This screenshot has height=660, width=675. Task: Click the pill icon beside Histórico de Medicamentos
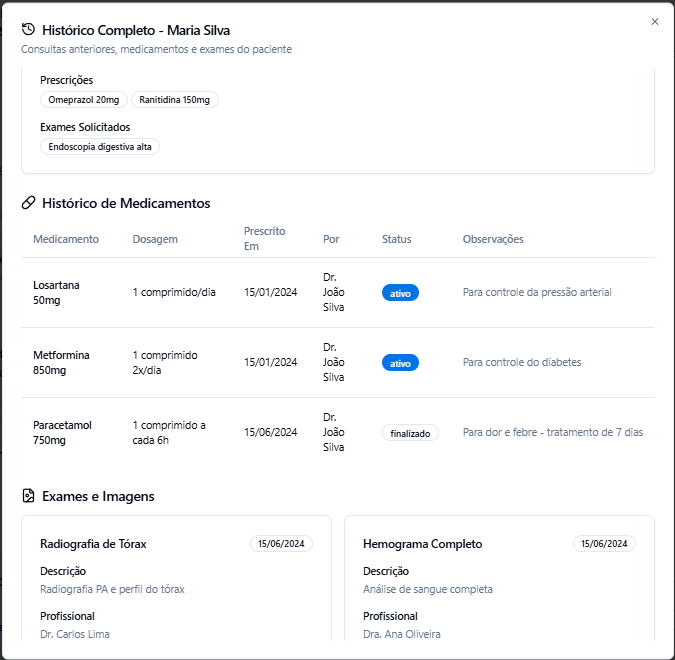28,203
